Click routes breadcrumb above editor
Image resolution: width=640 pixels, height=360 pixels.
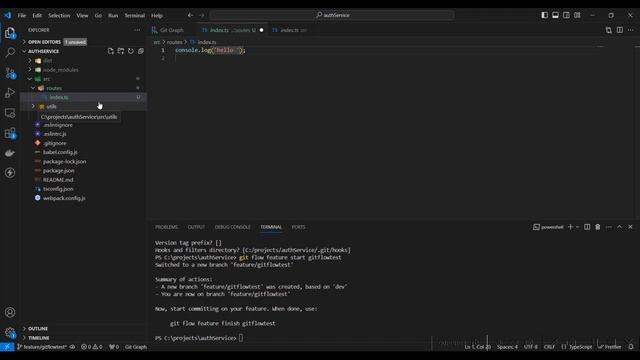pyautogui.click(x=174, y=42)
